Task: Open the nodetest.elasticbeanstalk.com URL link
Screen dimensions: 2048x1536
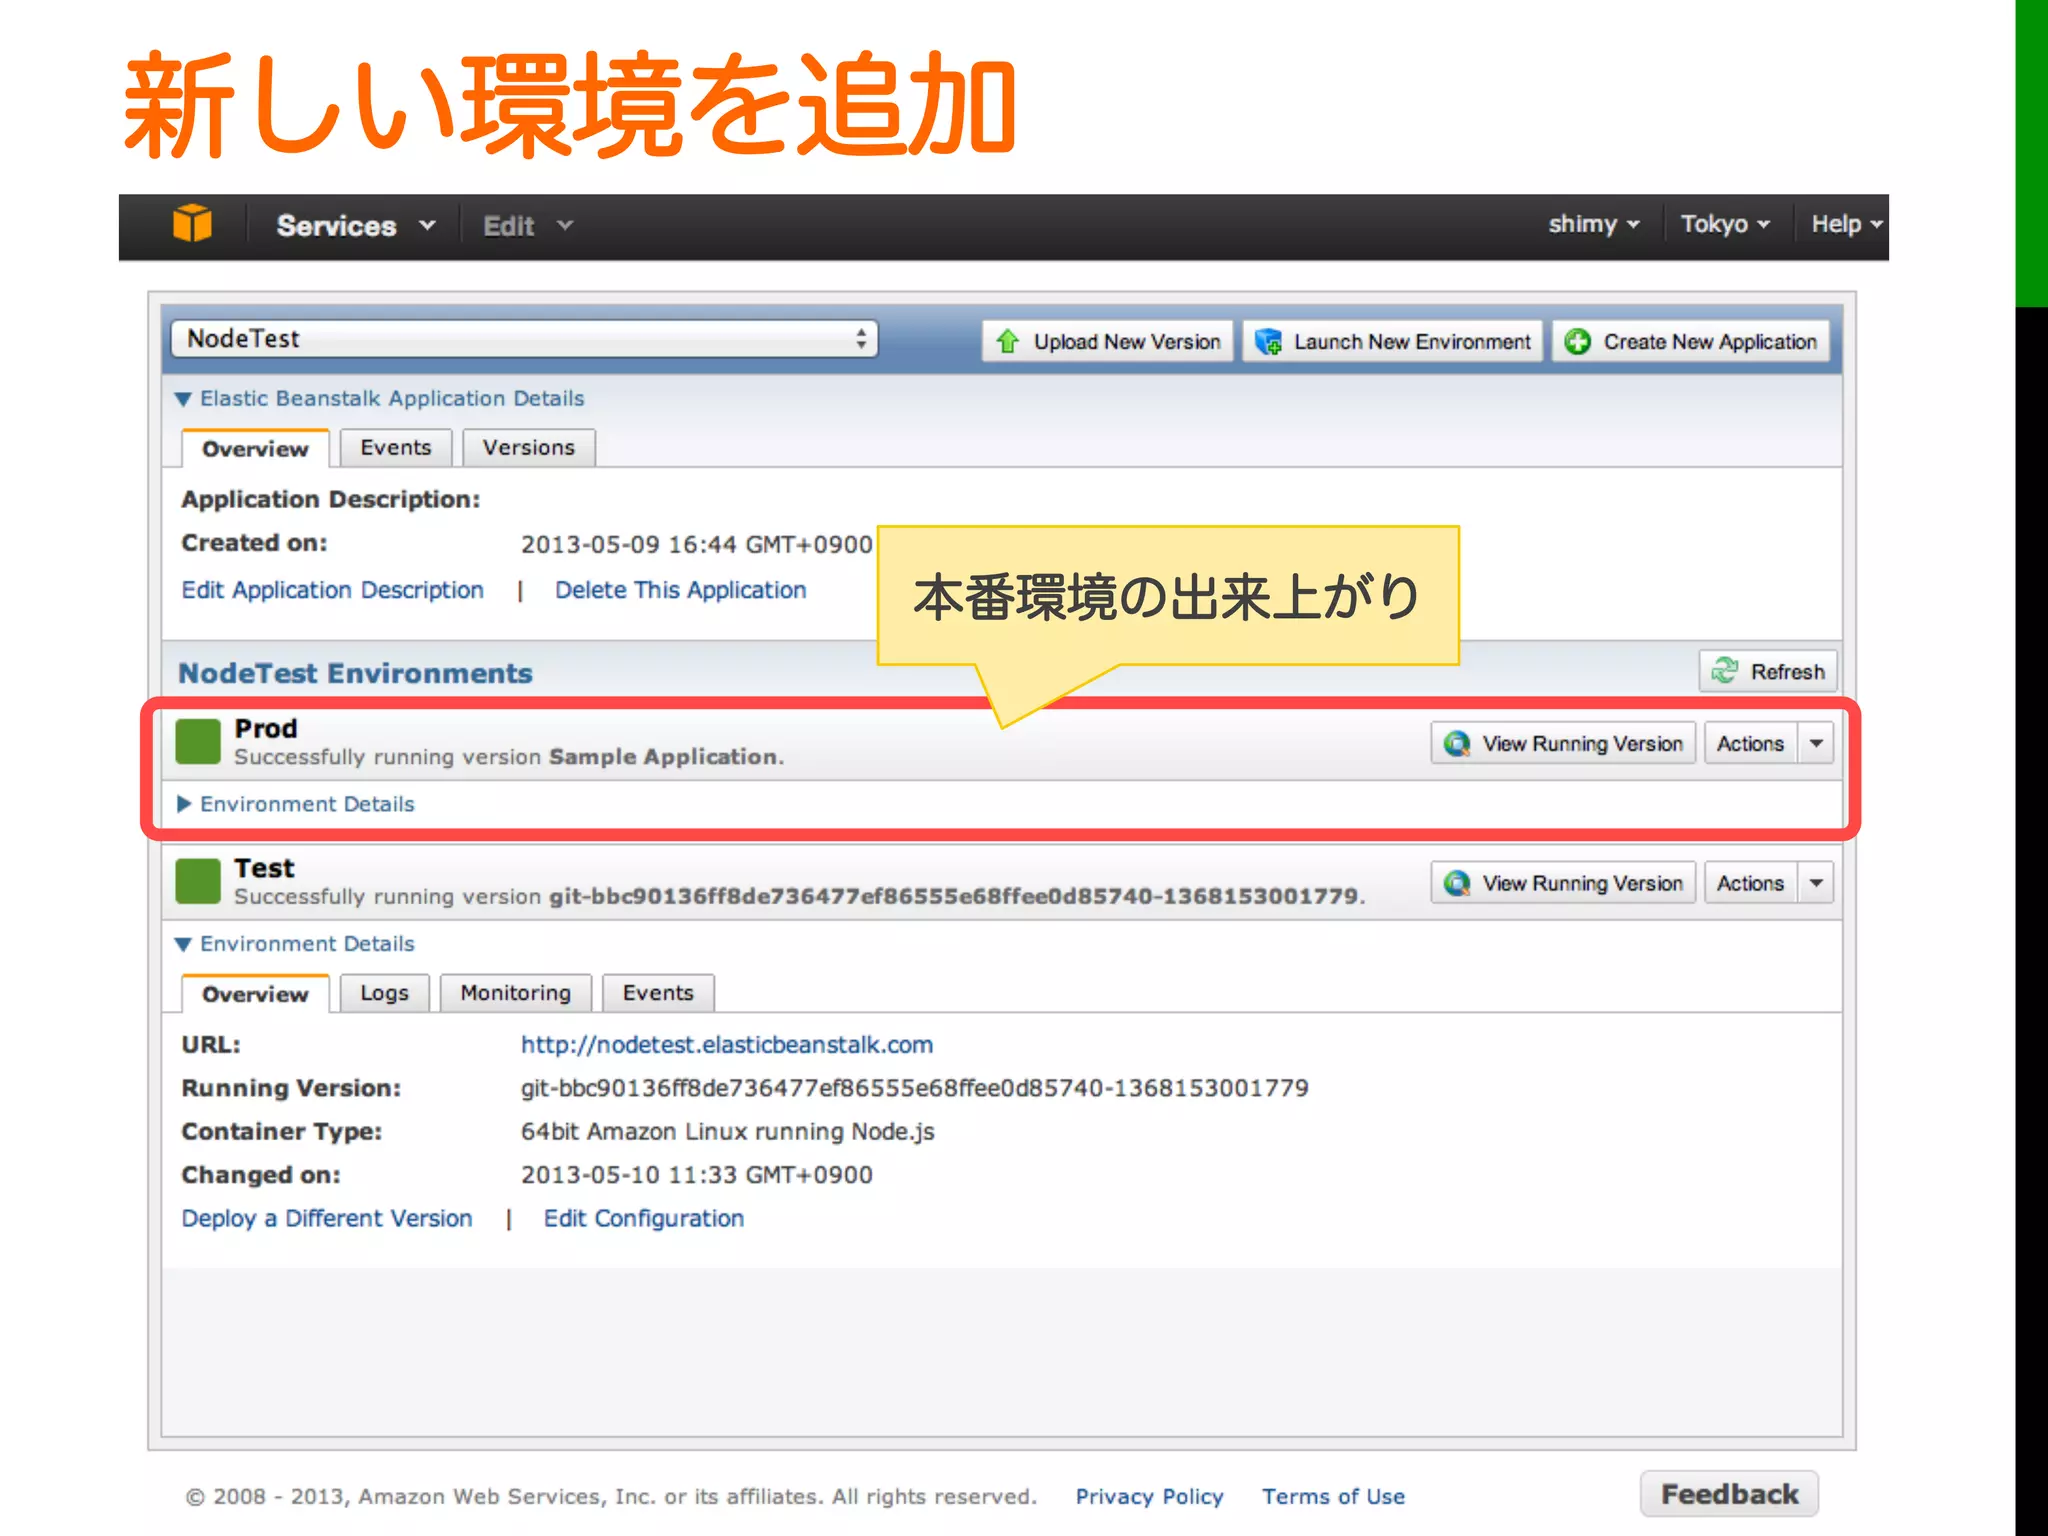Action: pos(726,1045)
